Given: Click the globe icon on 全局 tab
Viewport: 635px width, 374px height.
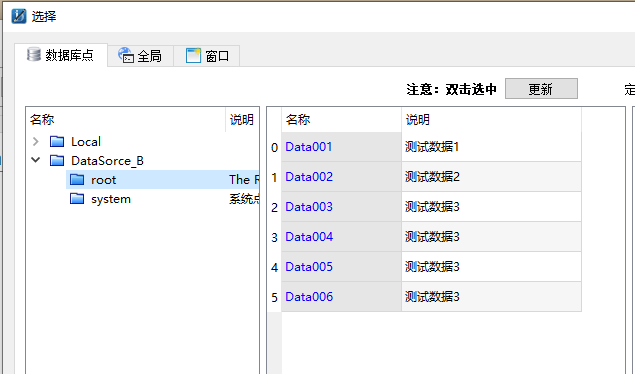Looking at the screenshot, I should click(x=126, y=55).
